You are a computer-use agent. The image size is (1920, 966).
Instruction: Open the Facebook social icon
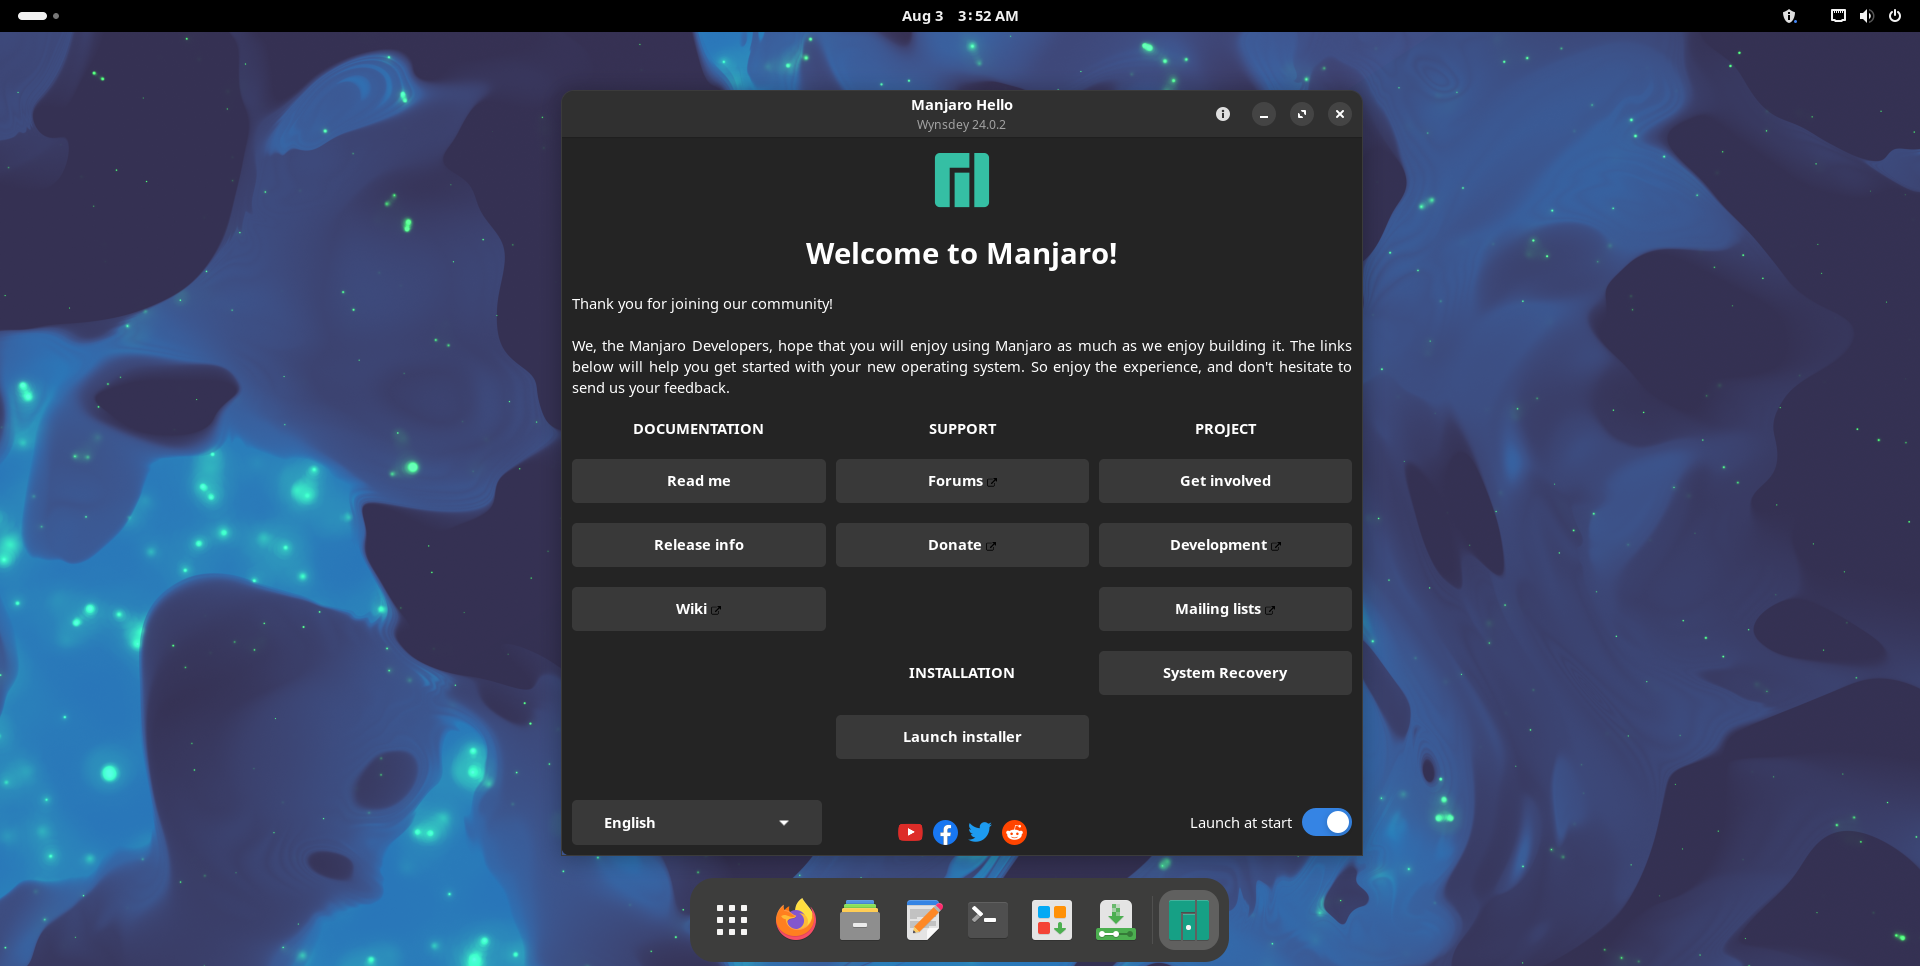tap(945, 832)
